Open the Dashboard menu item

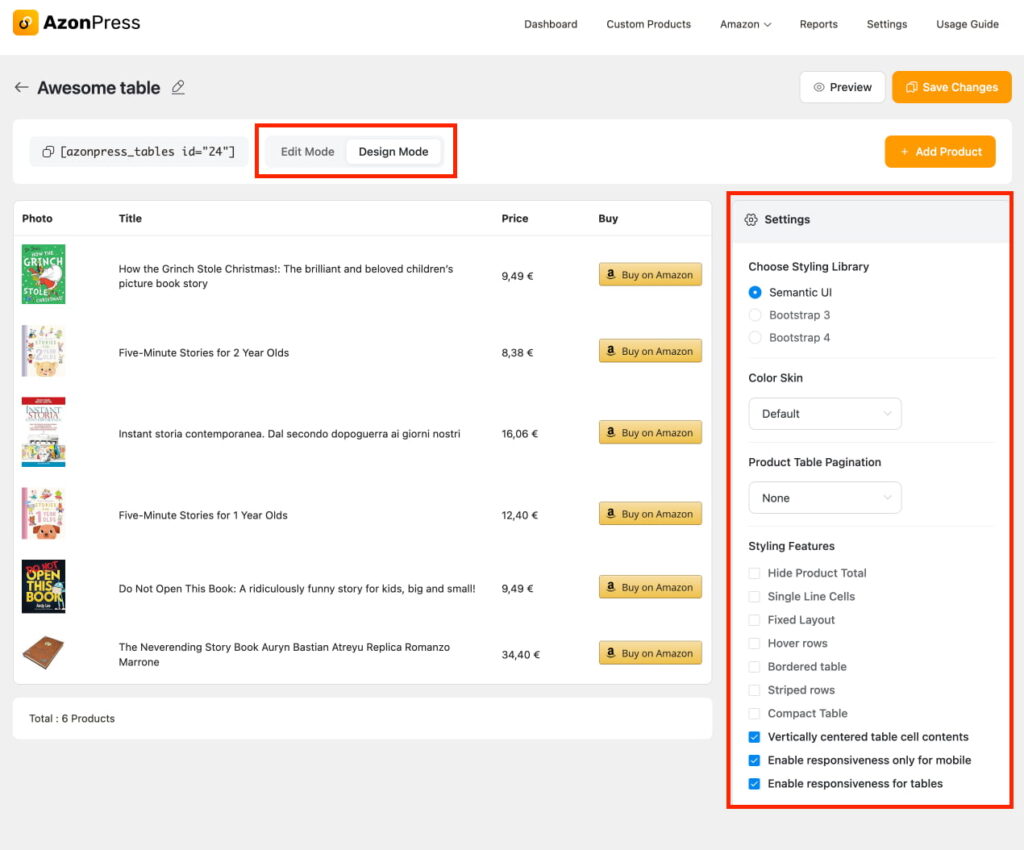click(x=551, y=24)
